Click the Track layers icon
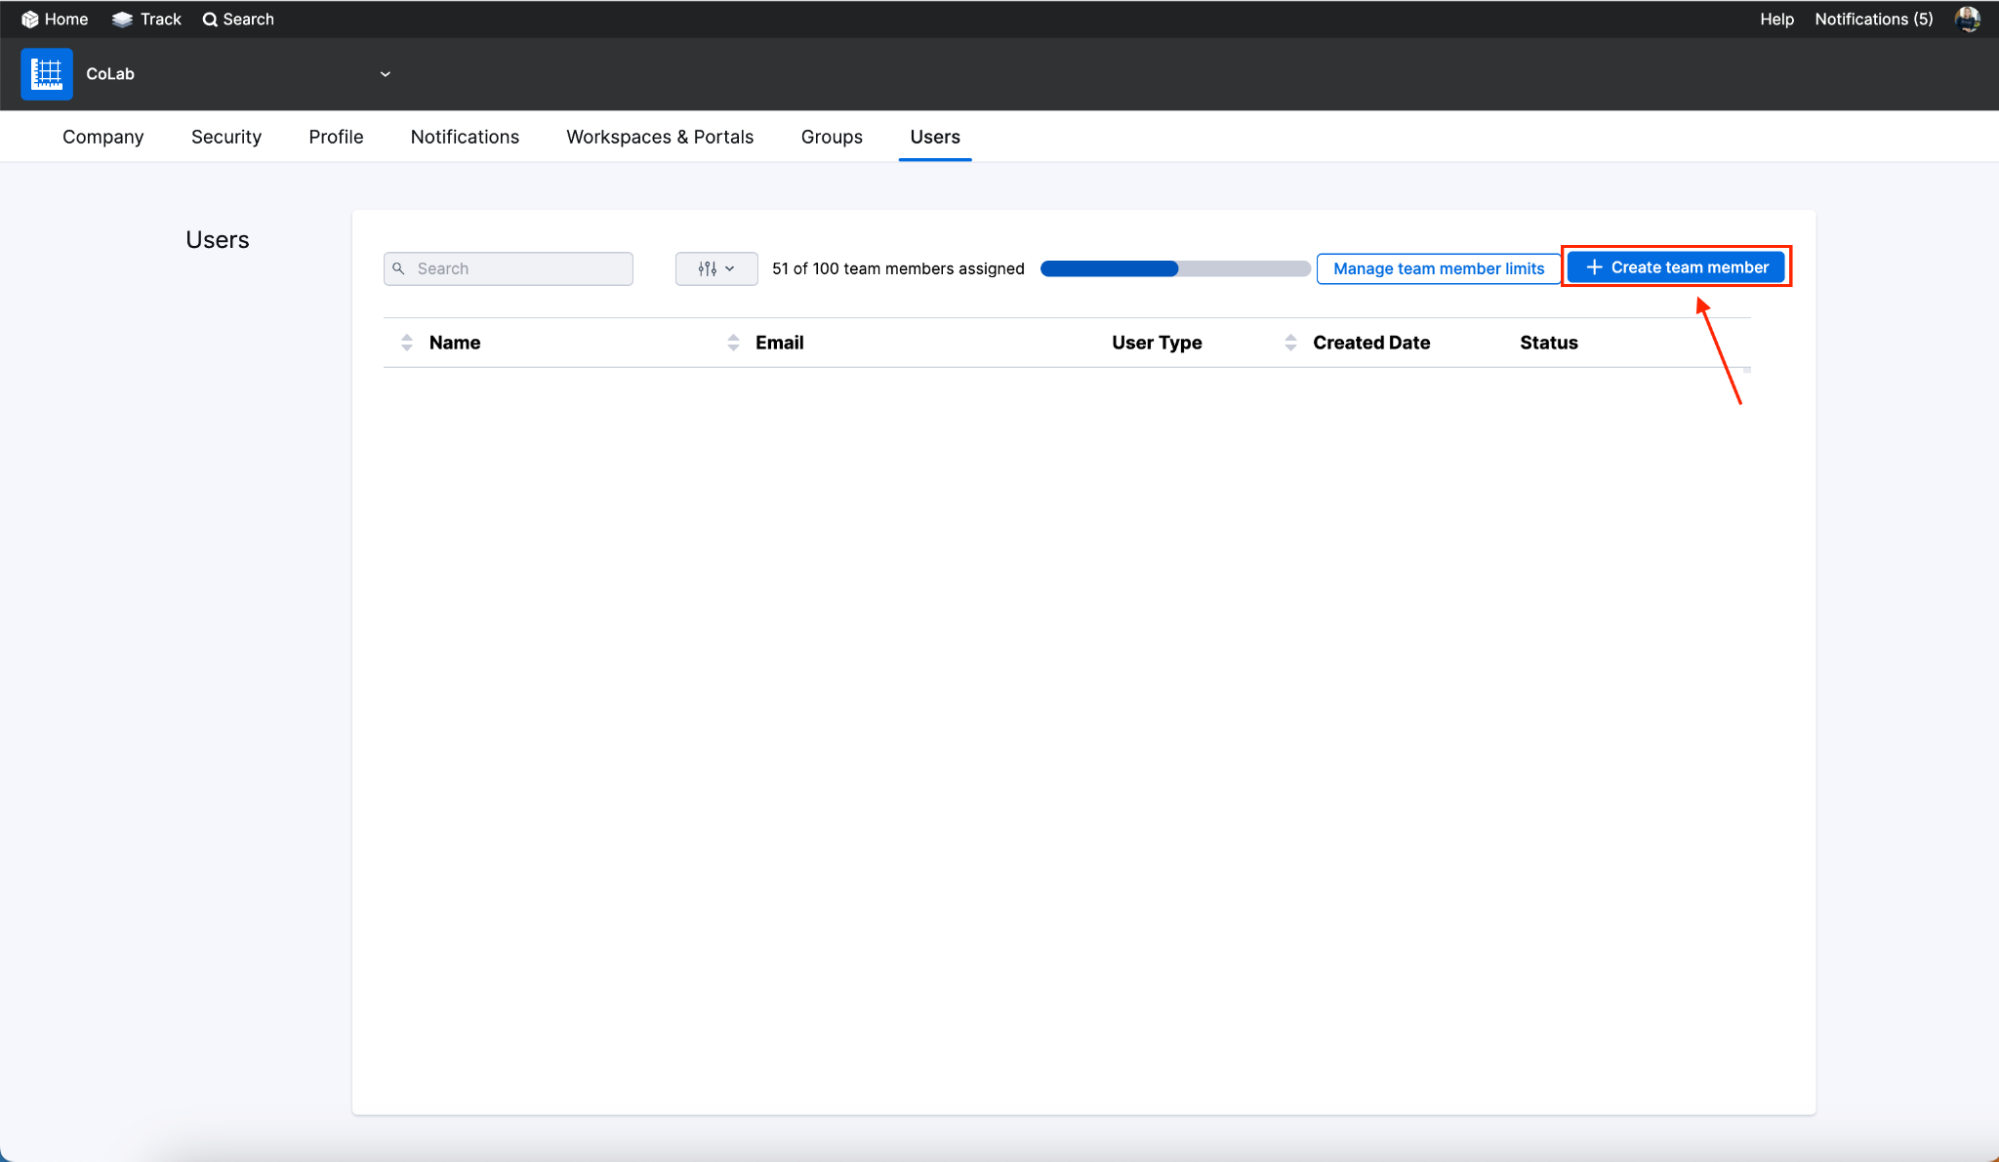Screen dimensions: 1999x1162 pyautogui.click(x=122, y=19)
